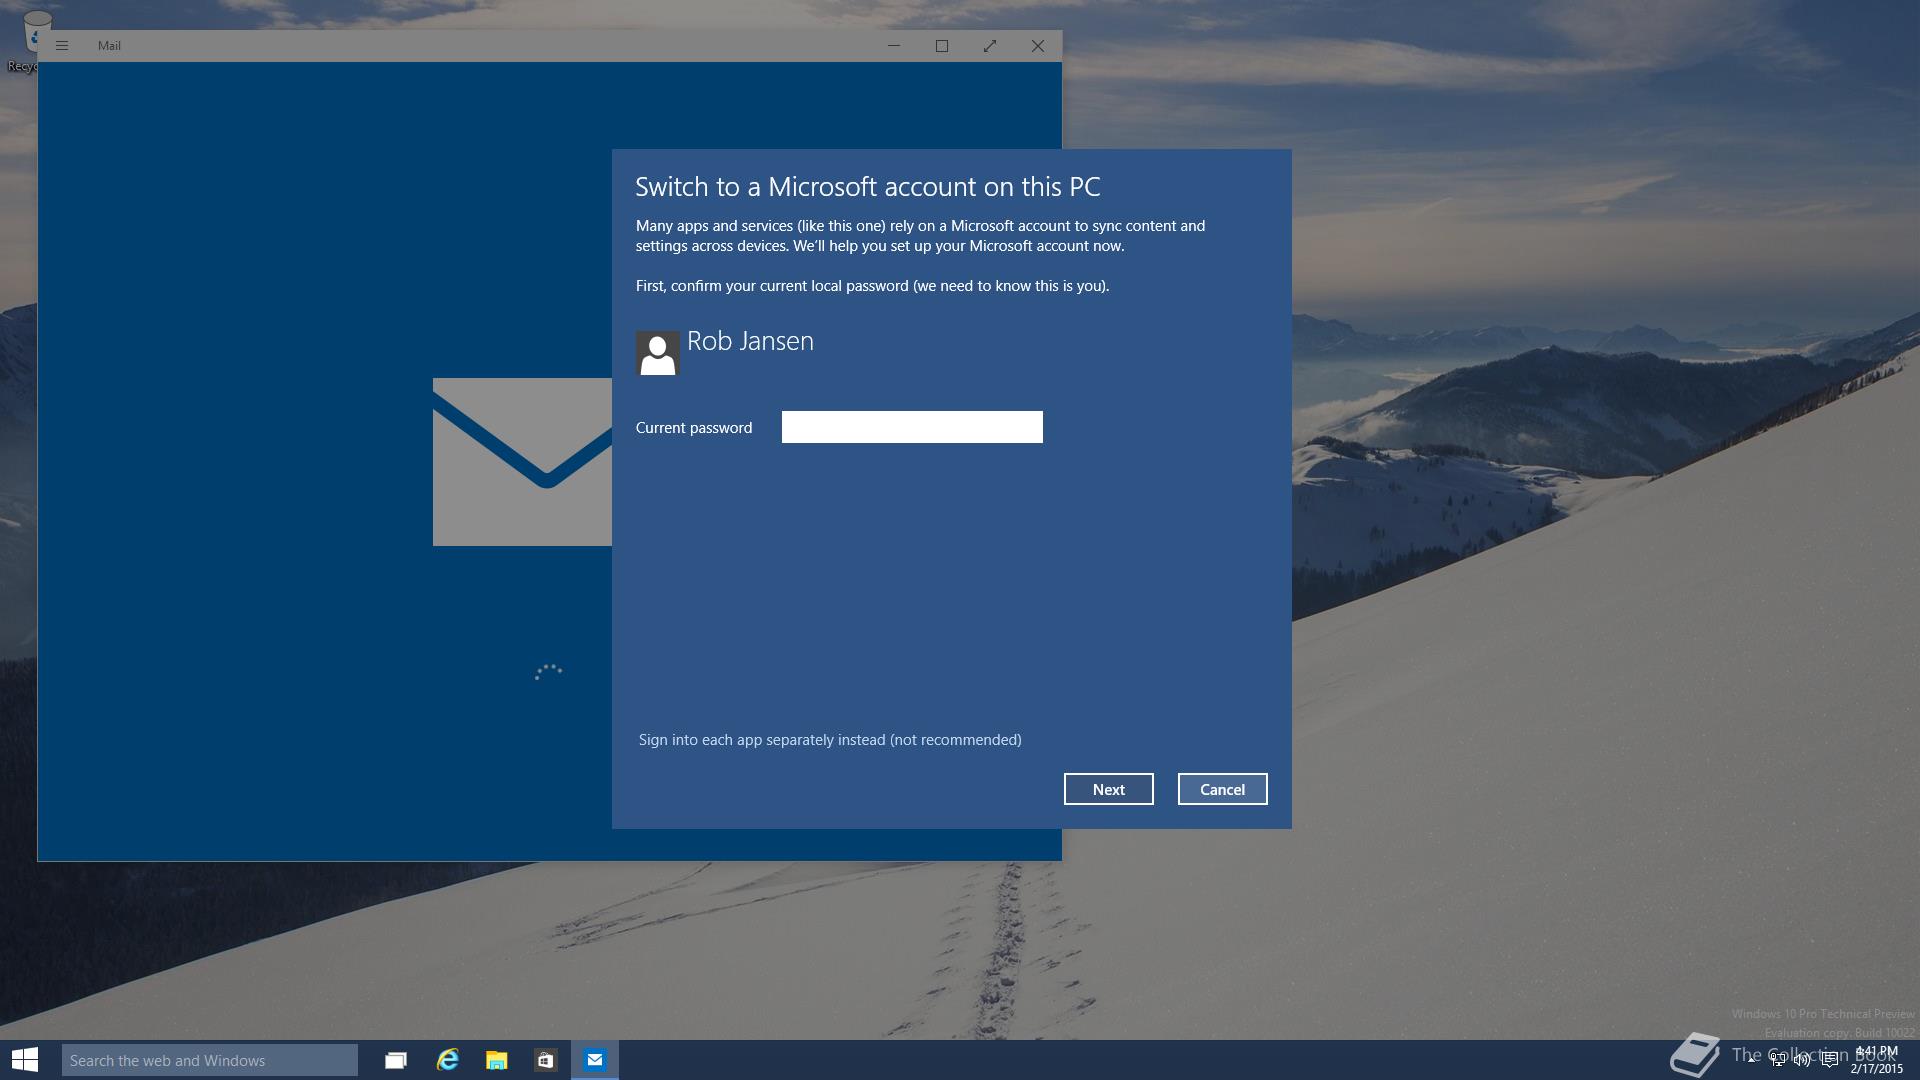Open the Windows Start menu

tap(25, 1060)
